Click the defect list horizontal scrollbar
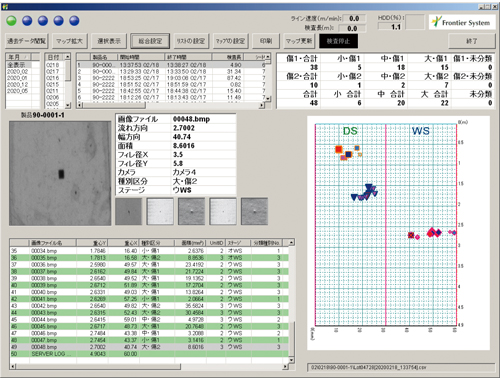Viewport: 500px width, 380px height. coord(149,367)
